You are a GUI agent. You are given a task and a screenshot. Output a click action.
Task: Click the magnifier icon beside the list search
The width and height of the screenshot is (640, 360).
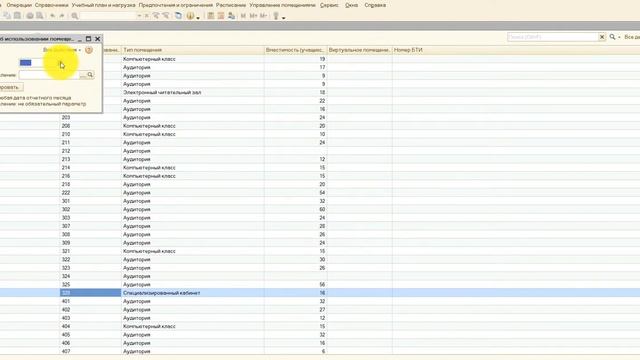pos(612,37)
